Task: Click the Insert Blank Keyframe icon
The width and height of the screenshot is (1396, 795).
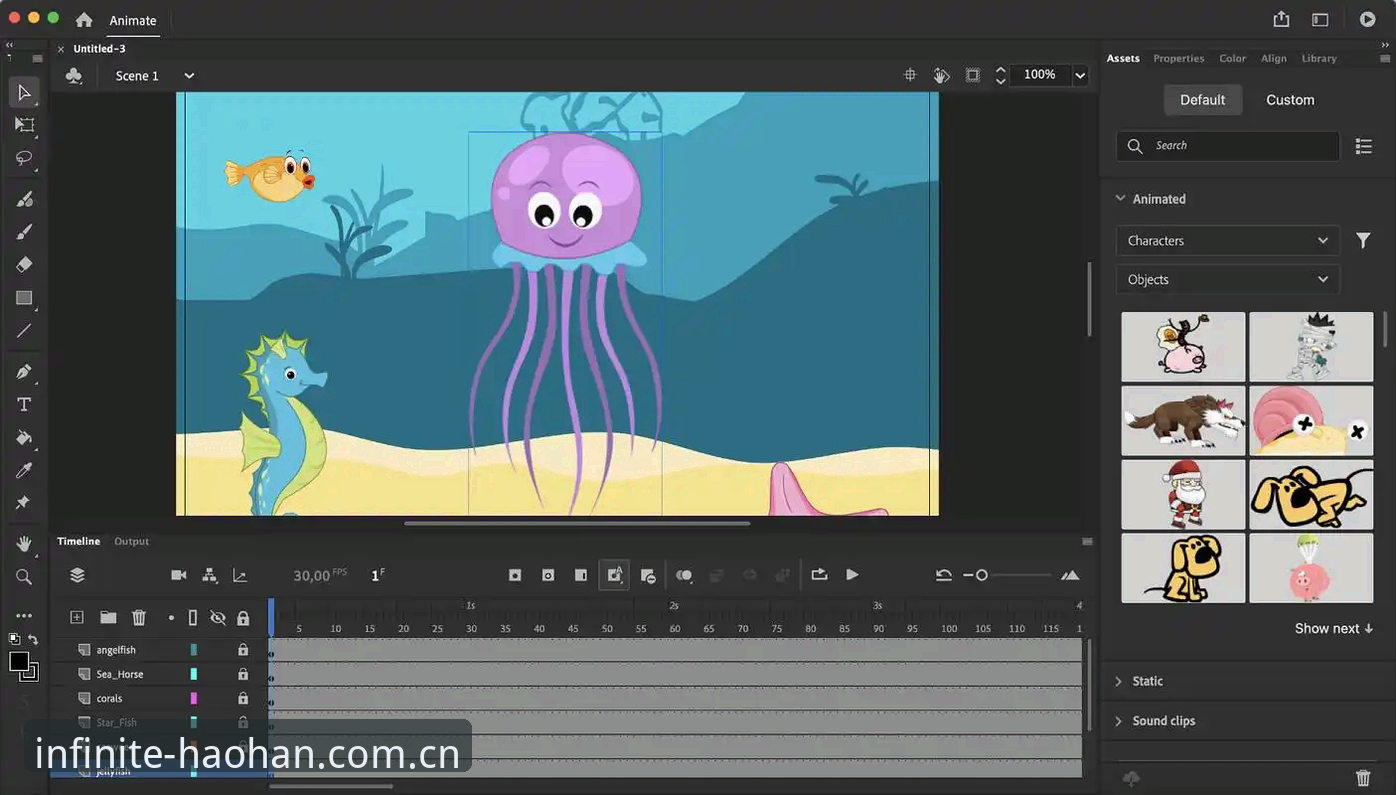Action: [x=548, y=575]
